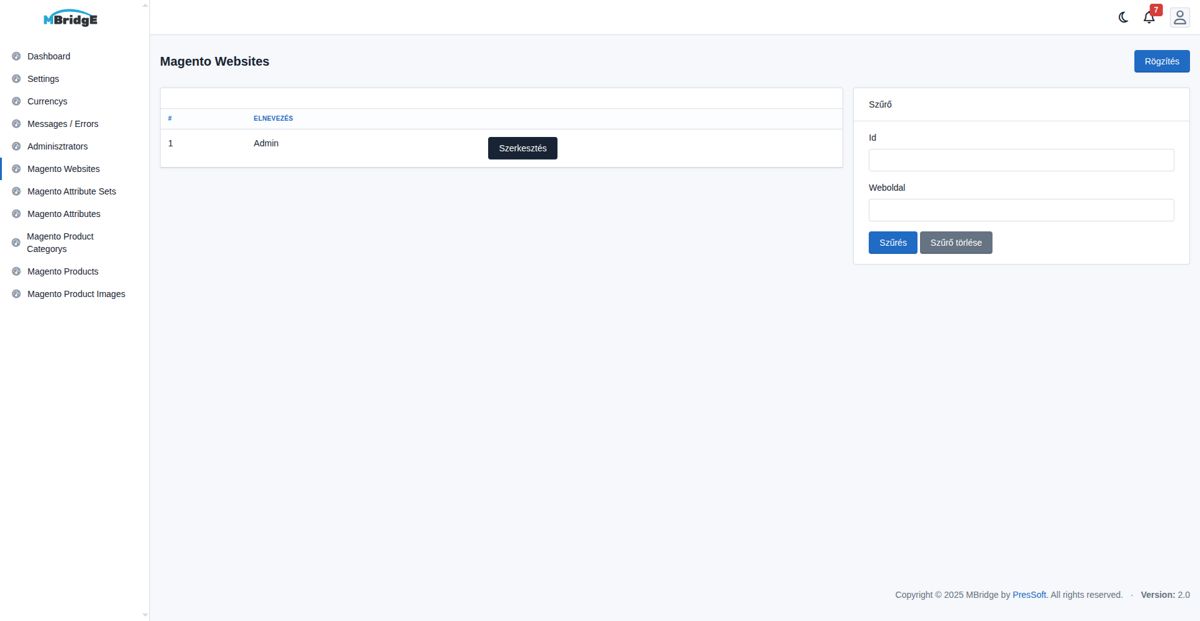Screen dimensions: 1200x621
Task: Toggle dark mode with the moon icon
Action: pyautogui.click(x=1123, y=17)
